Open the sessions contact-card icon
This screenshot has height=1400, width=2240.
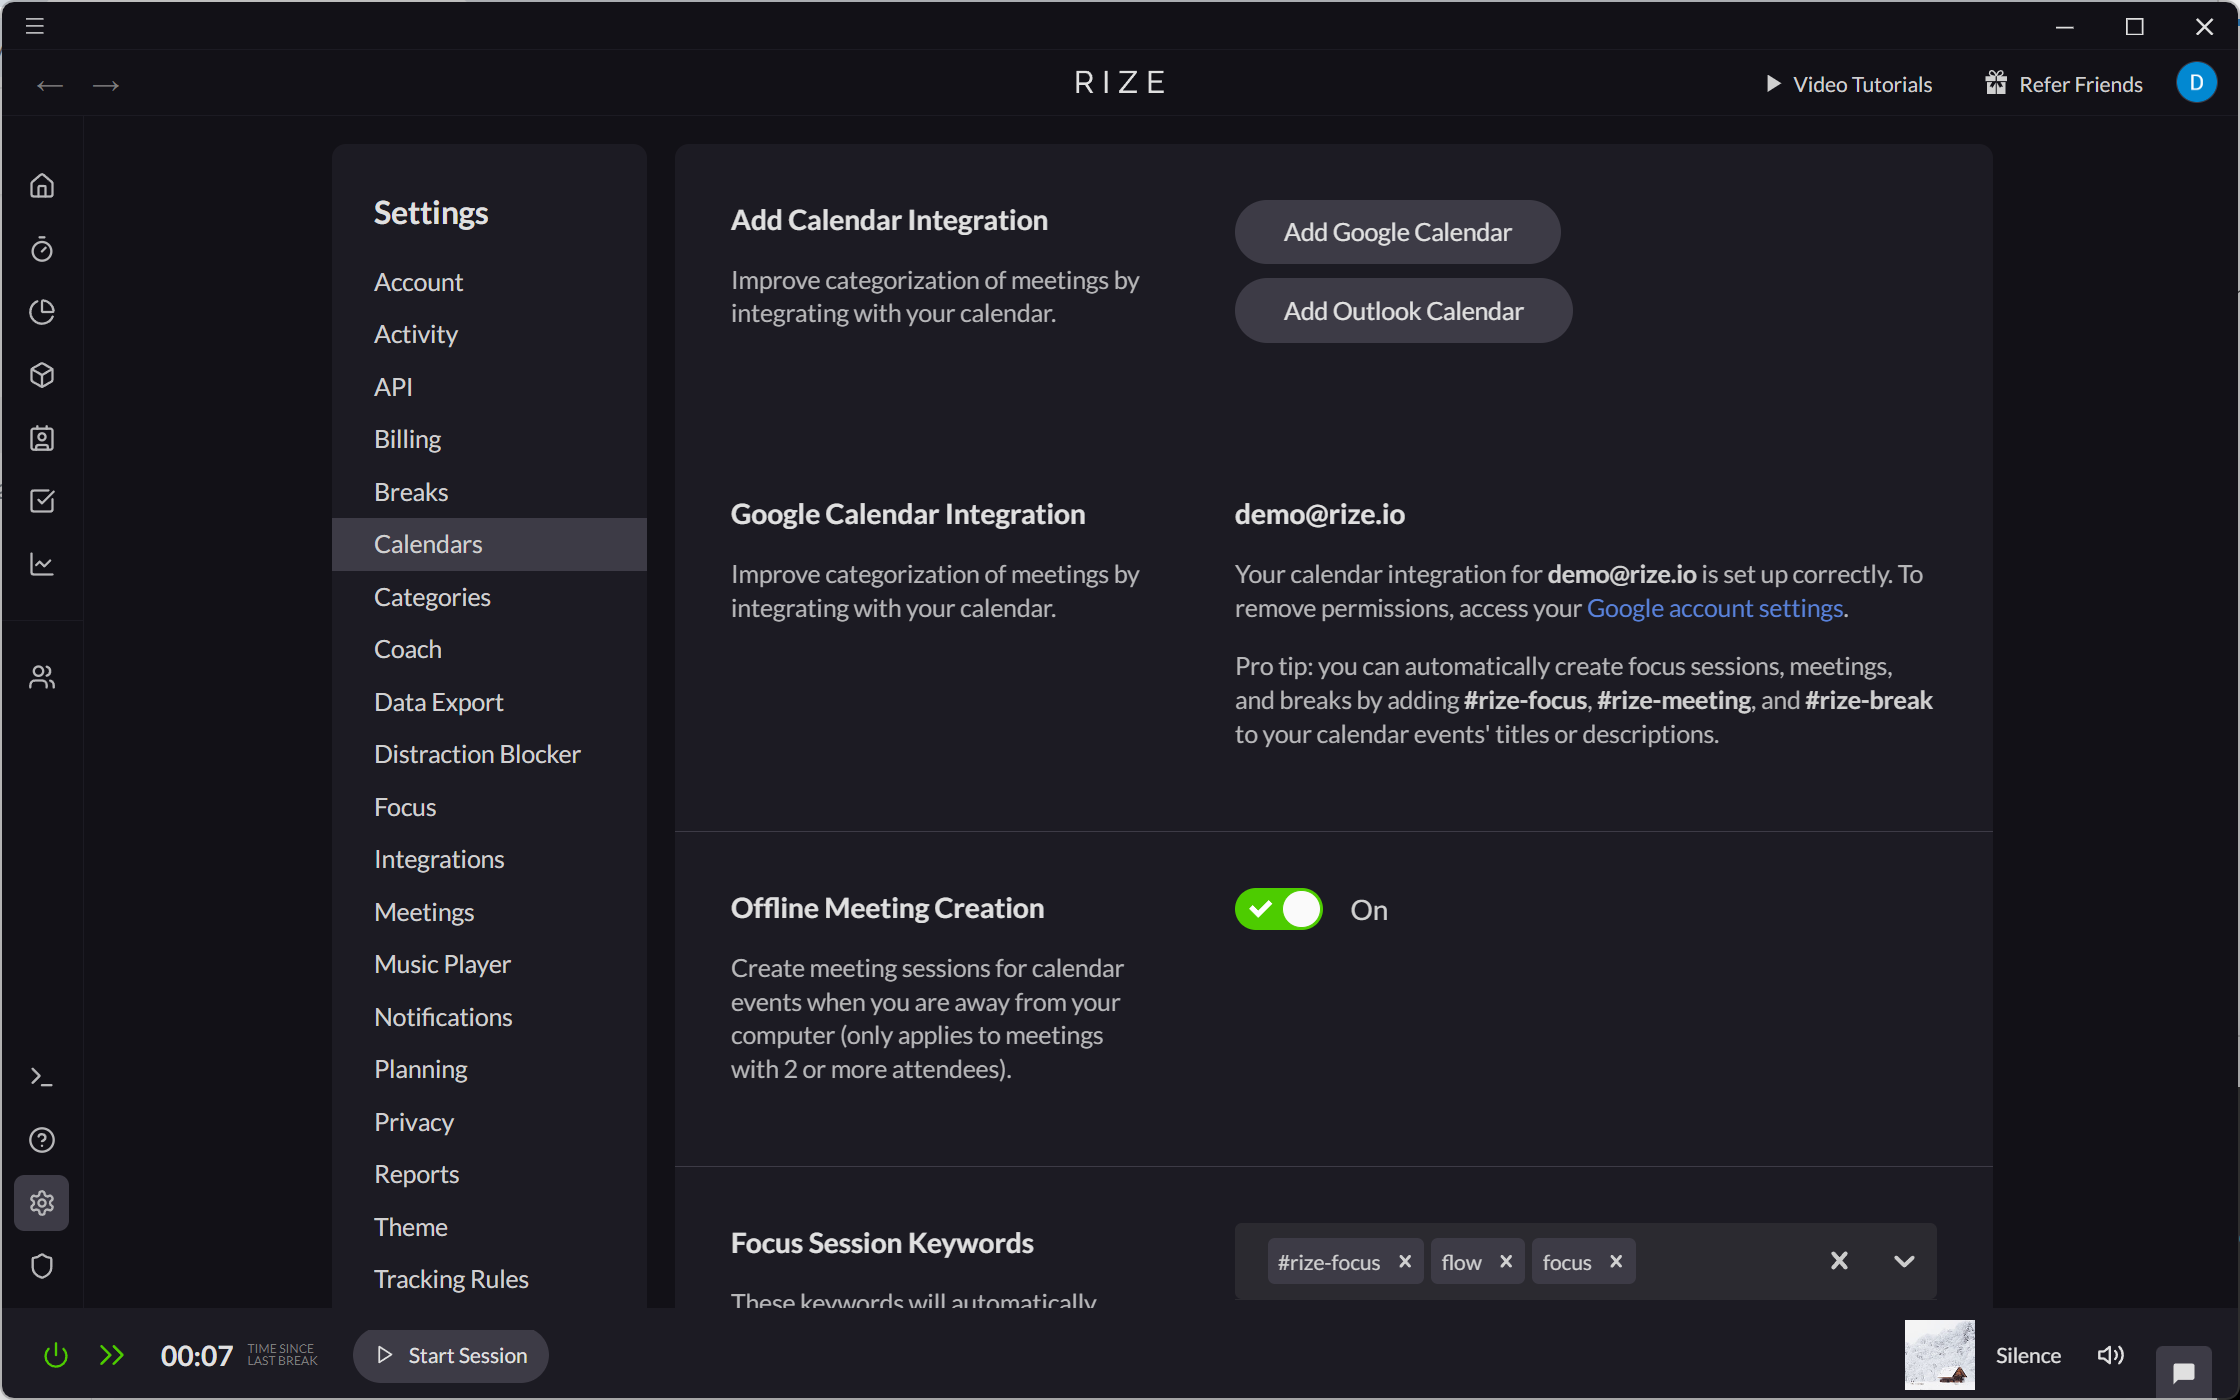42,438
